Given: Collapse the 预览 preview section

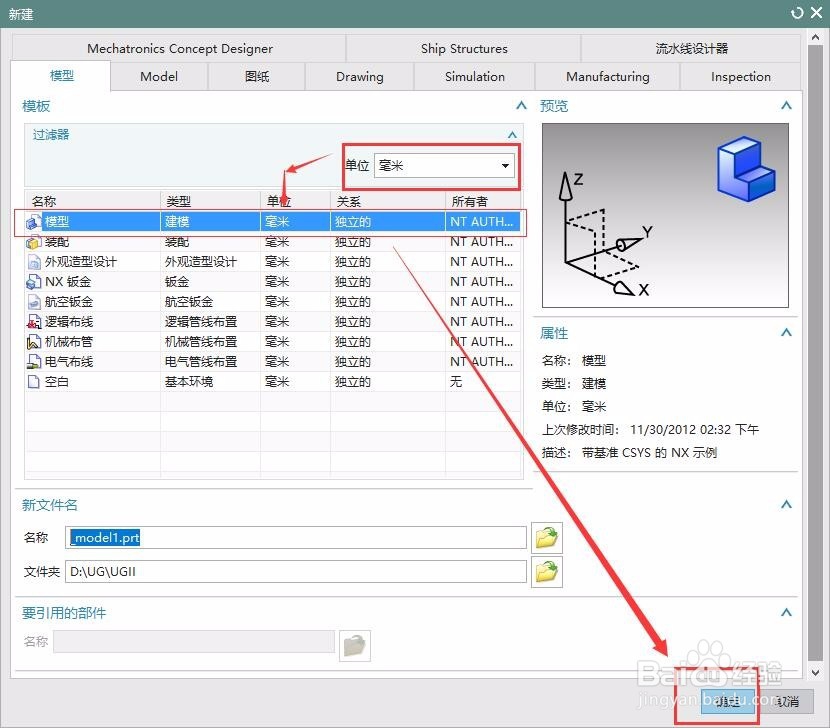Looking at the screenshot, I should point(787,104).
